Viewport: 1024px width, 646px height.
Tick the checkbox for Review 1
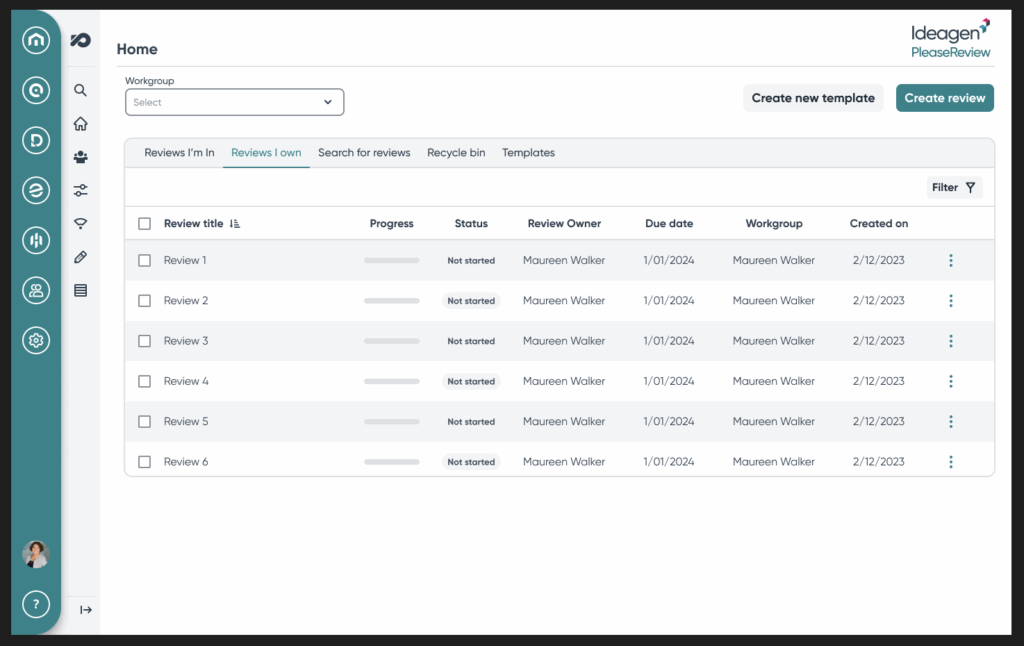144,260
